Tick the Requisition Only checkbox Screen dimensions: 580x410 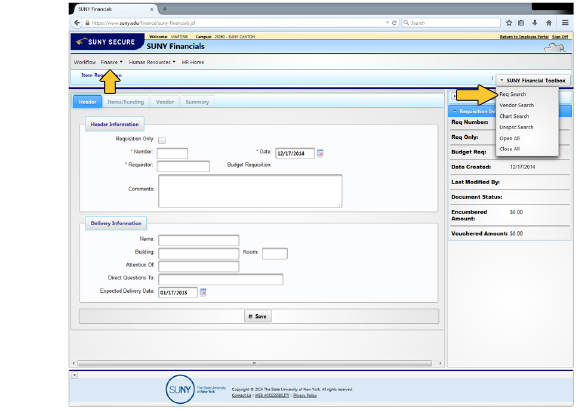[x=162, y=140]
